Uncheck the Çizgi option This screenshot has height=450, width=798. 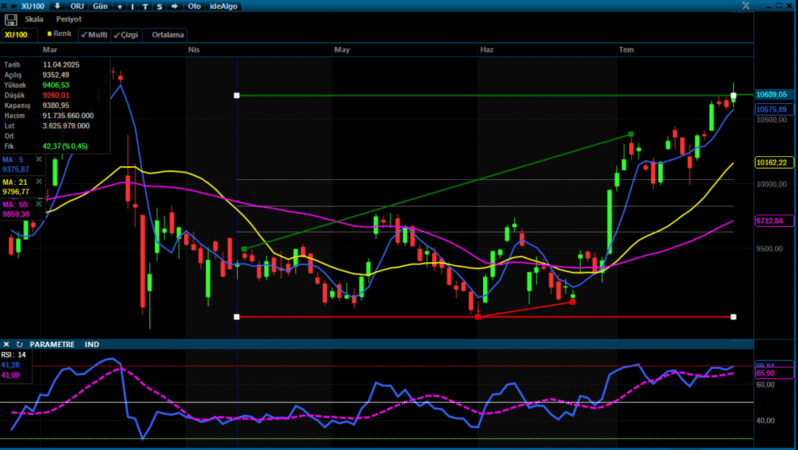[x=126, y=35]
